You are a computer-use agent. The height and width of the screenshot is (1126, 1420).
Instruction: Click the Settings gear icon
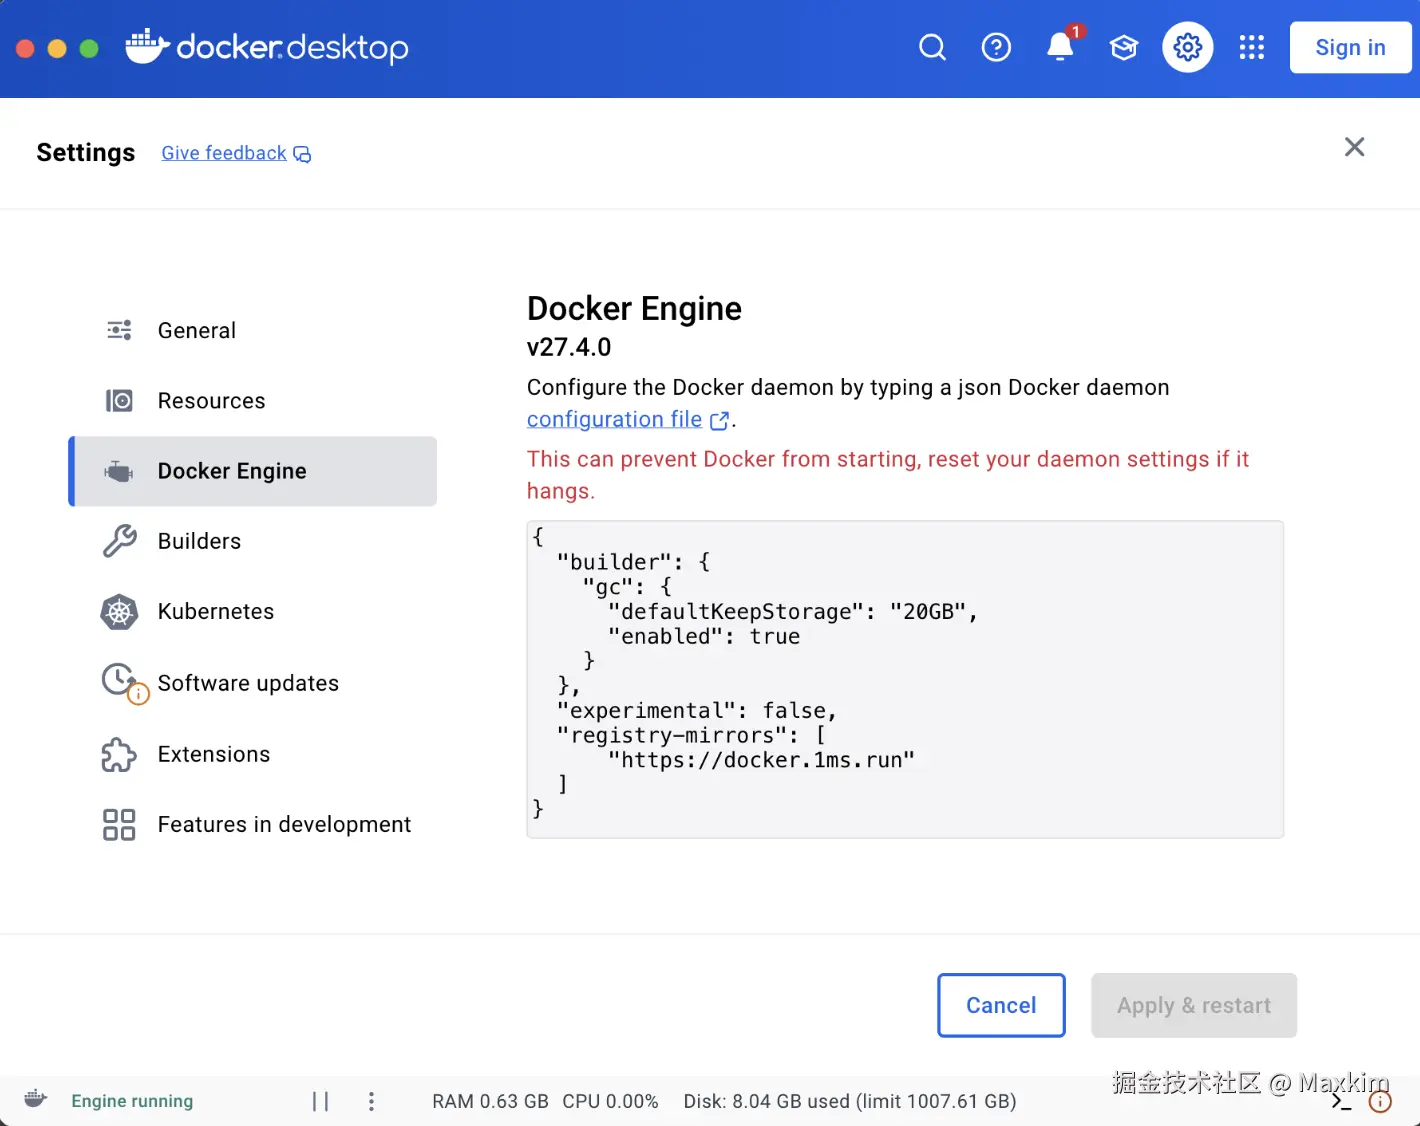[1188, 47]
